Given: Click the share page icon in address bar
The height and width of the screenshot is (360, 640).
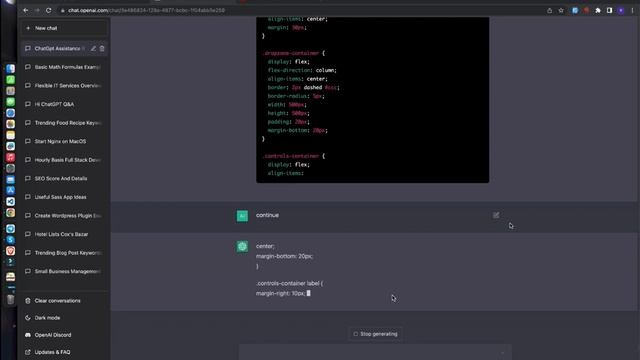Looking at the screenshot, I should (x=549, y=11).
